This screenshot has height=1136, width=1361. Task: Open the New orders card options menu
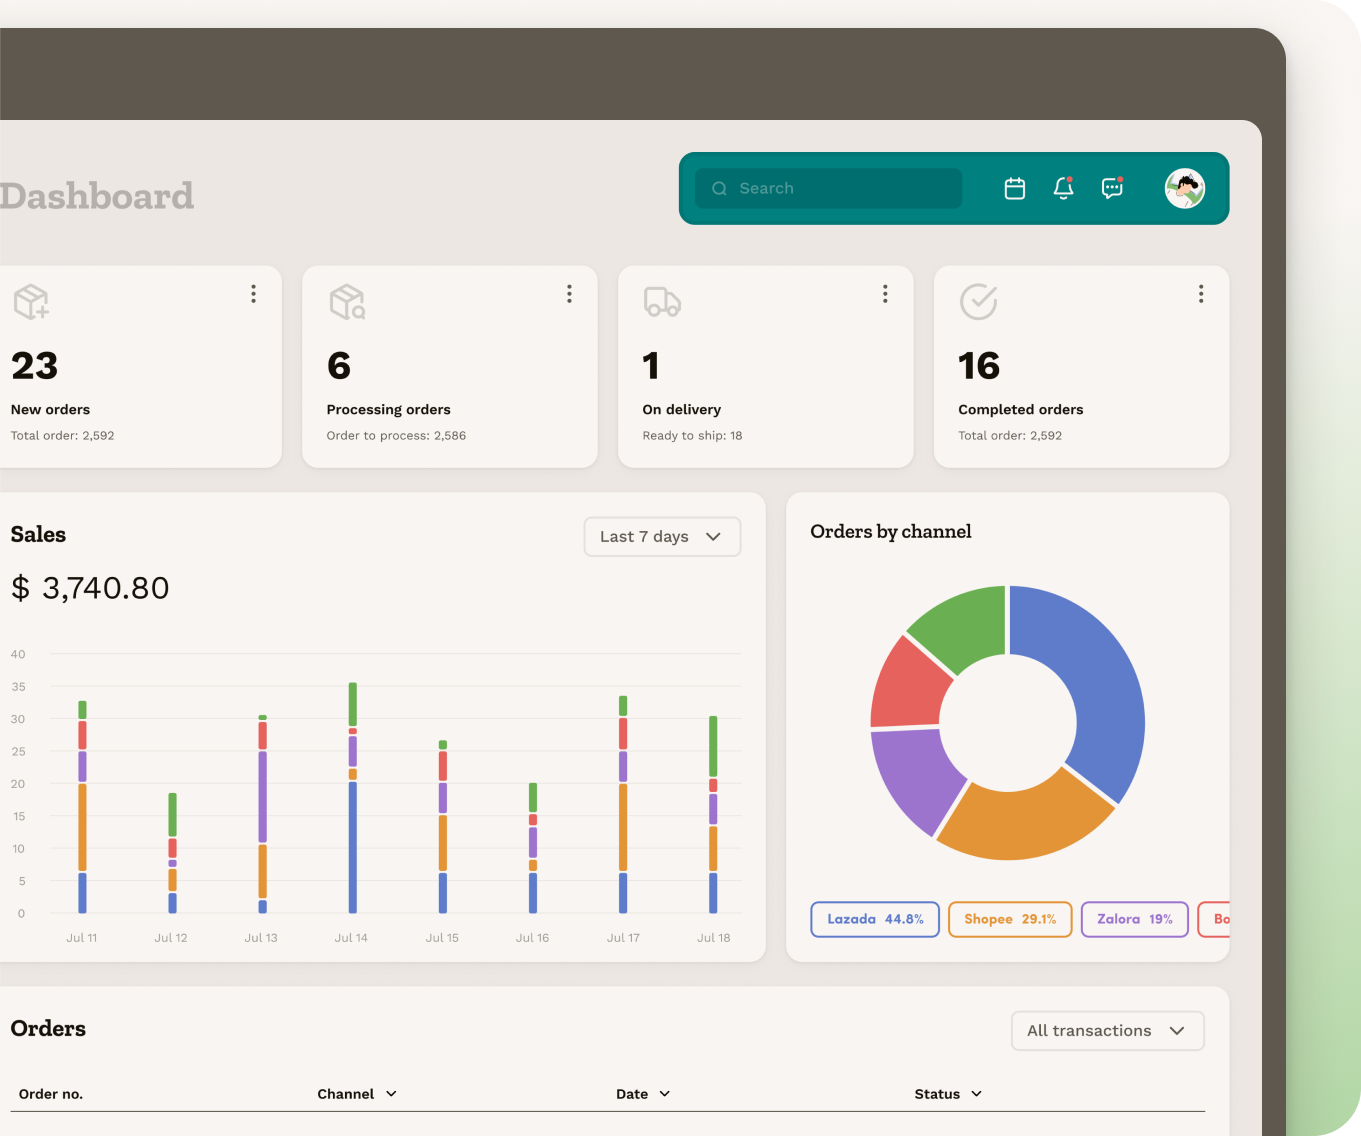(x=253, y=293)
